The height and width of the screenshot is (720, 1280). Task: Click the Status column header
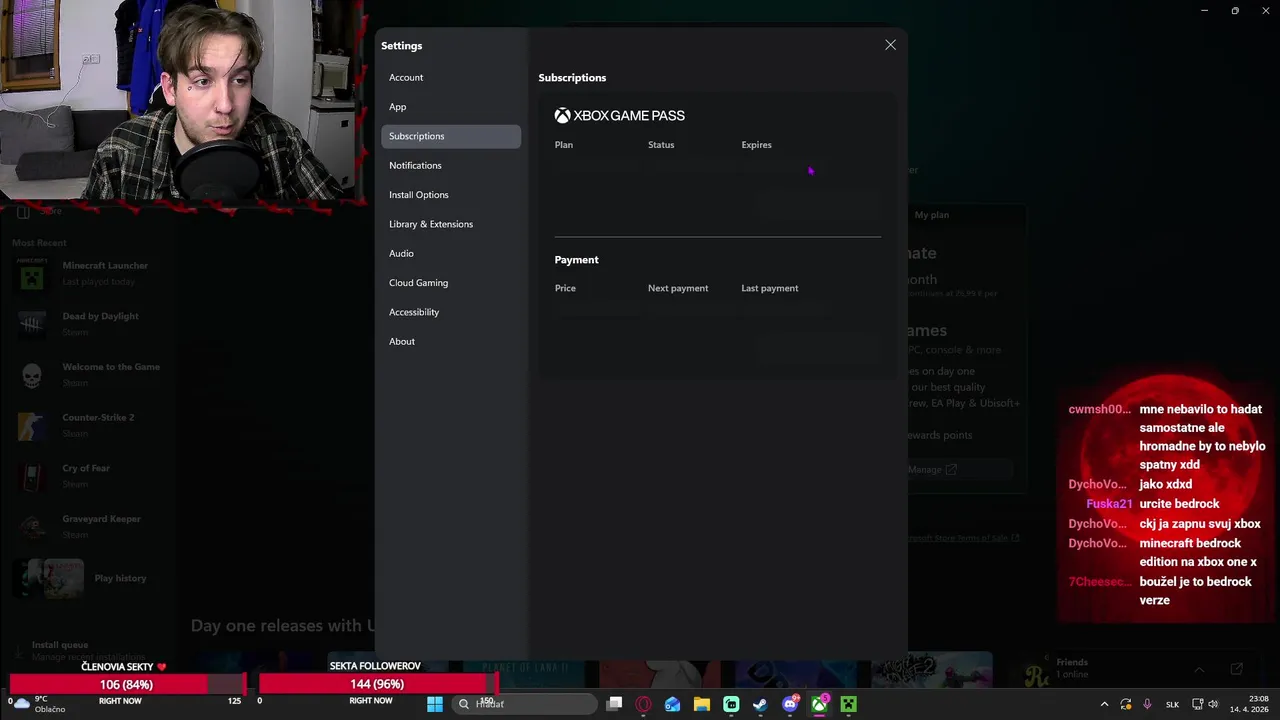(x=661, y=145)
